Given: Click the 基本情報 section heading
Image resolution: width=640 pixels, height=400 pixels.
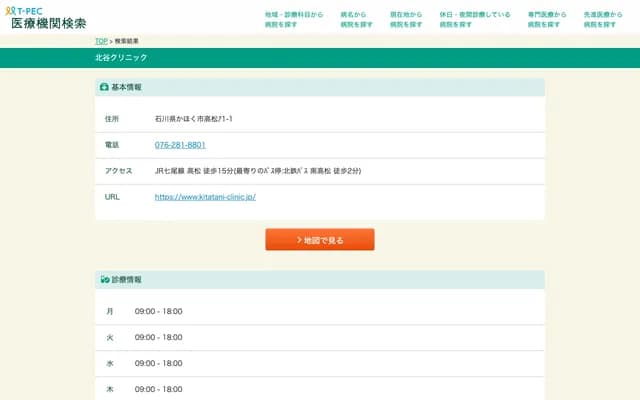Looking at the screenshot, I should 127,87.
